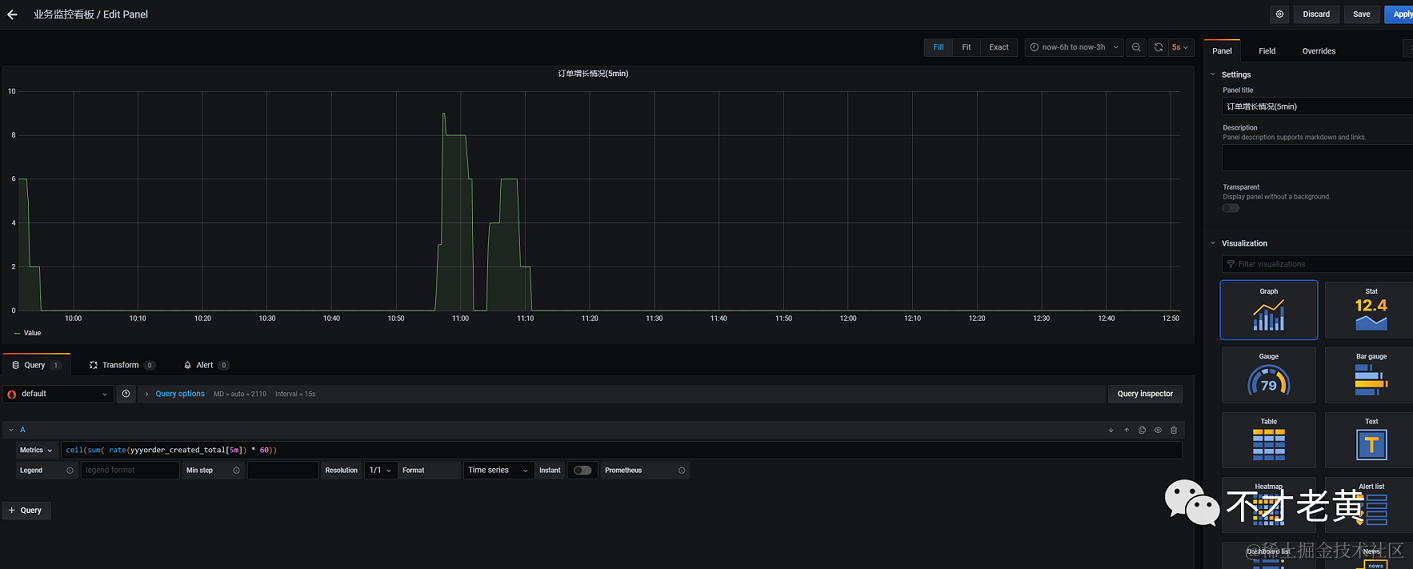Image resolution: width=1413 pixels, height=569 pixels.
Task: Switch to the Alert tab
Action: (206, 365)
